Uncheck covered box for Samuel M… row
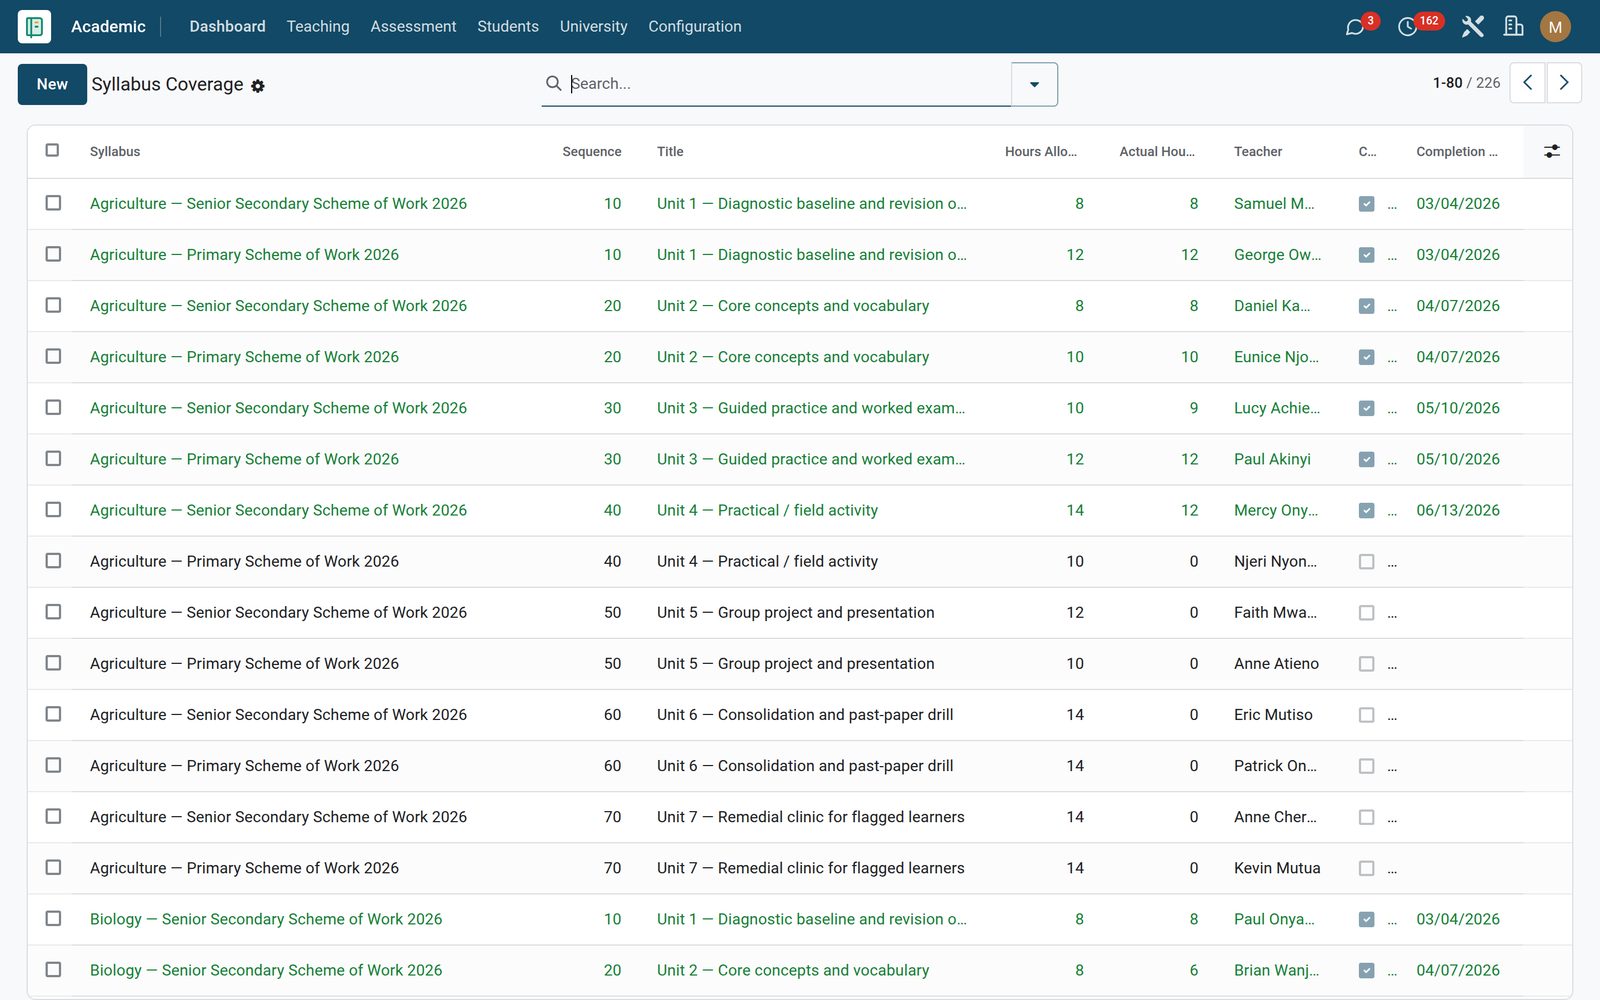 point(1367,204)
